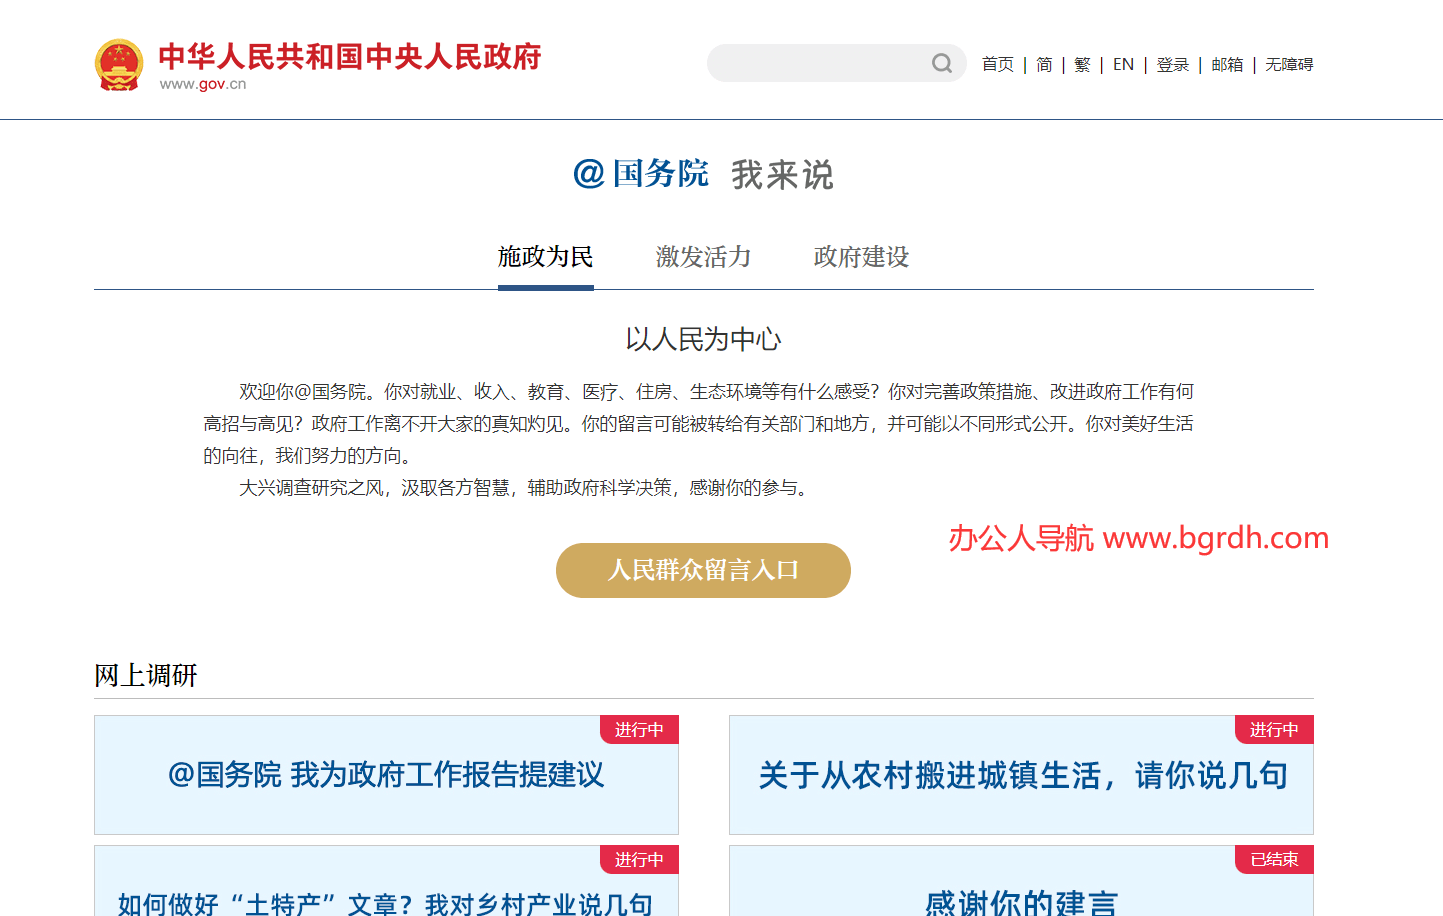Open the 首页 home link
Screen dimensions: 1443x916
pos(997,65)
